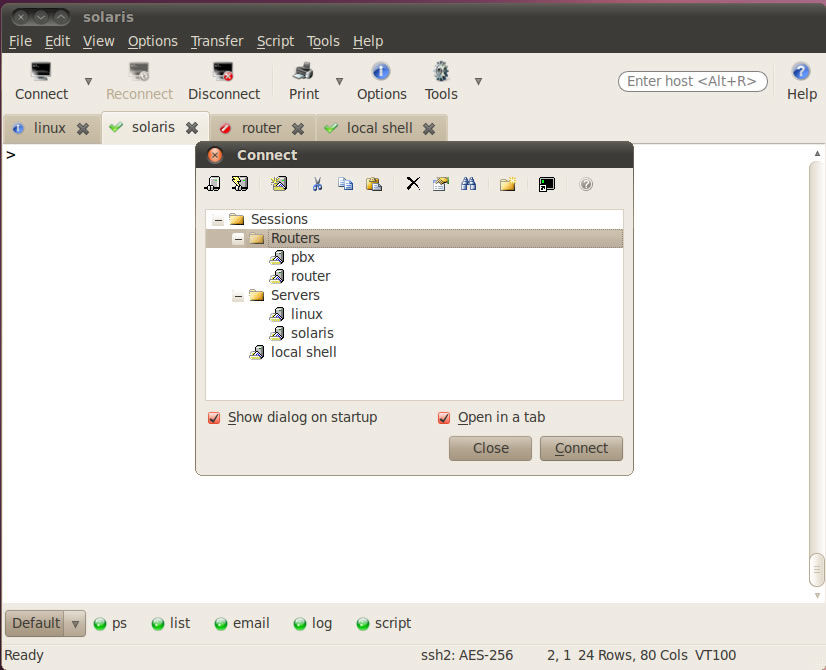This screenshot has width=826, height=670.
Task: Open the Edit menu
Action: 57,41
